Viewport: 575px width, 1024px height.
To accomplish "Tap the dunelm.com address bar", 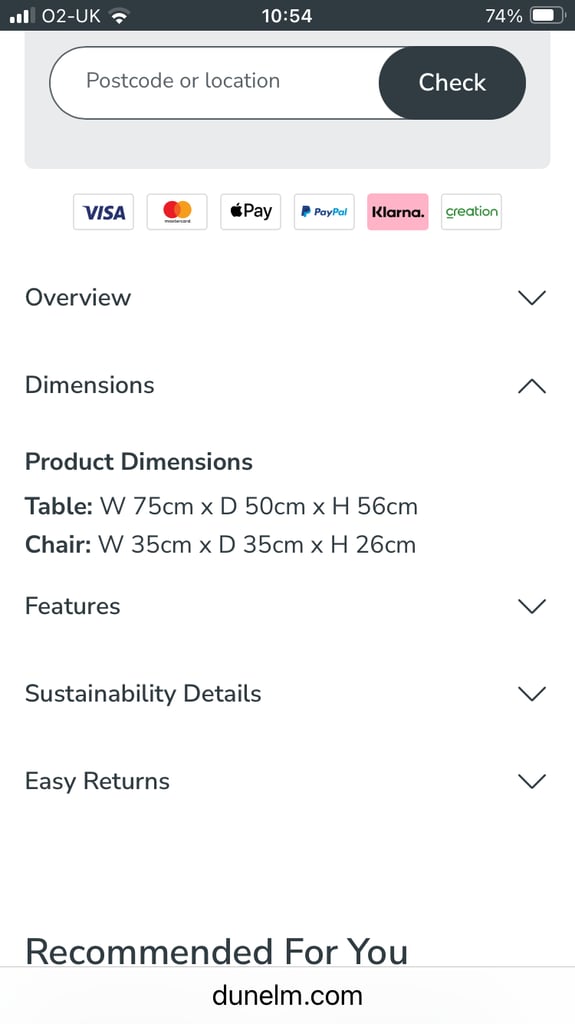I will coord(288,995).
